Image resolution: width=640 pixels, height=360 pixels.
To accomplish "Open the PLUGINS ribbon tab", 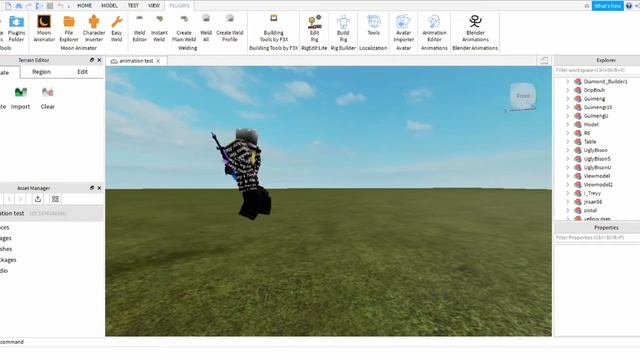I will pyautogui.click(x=179, y=6).
